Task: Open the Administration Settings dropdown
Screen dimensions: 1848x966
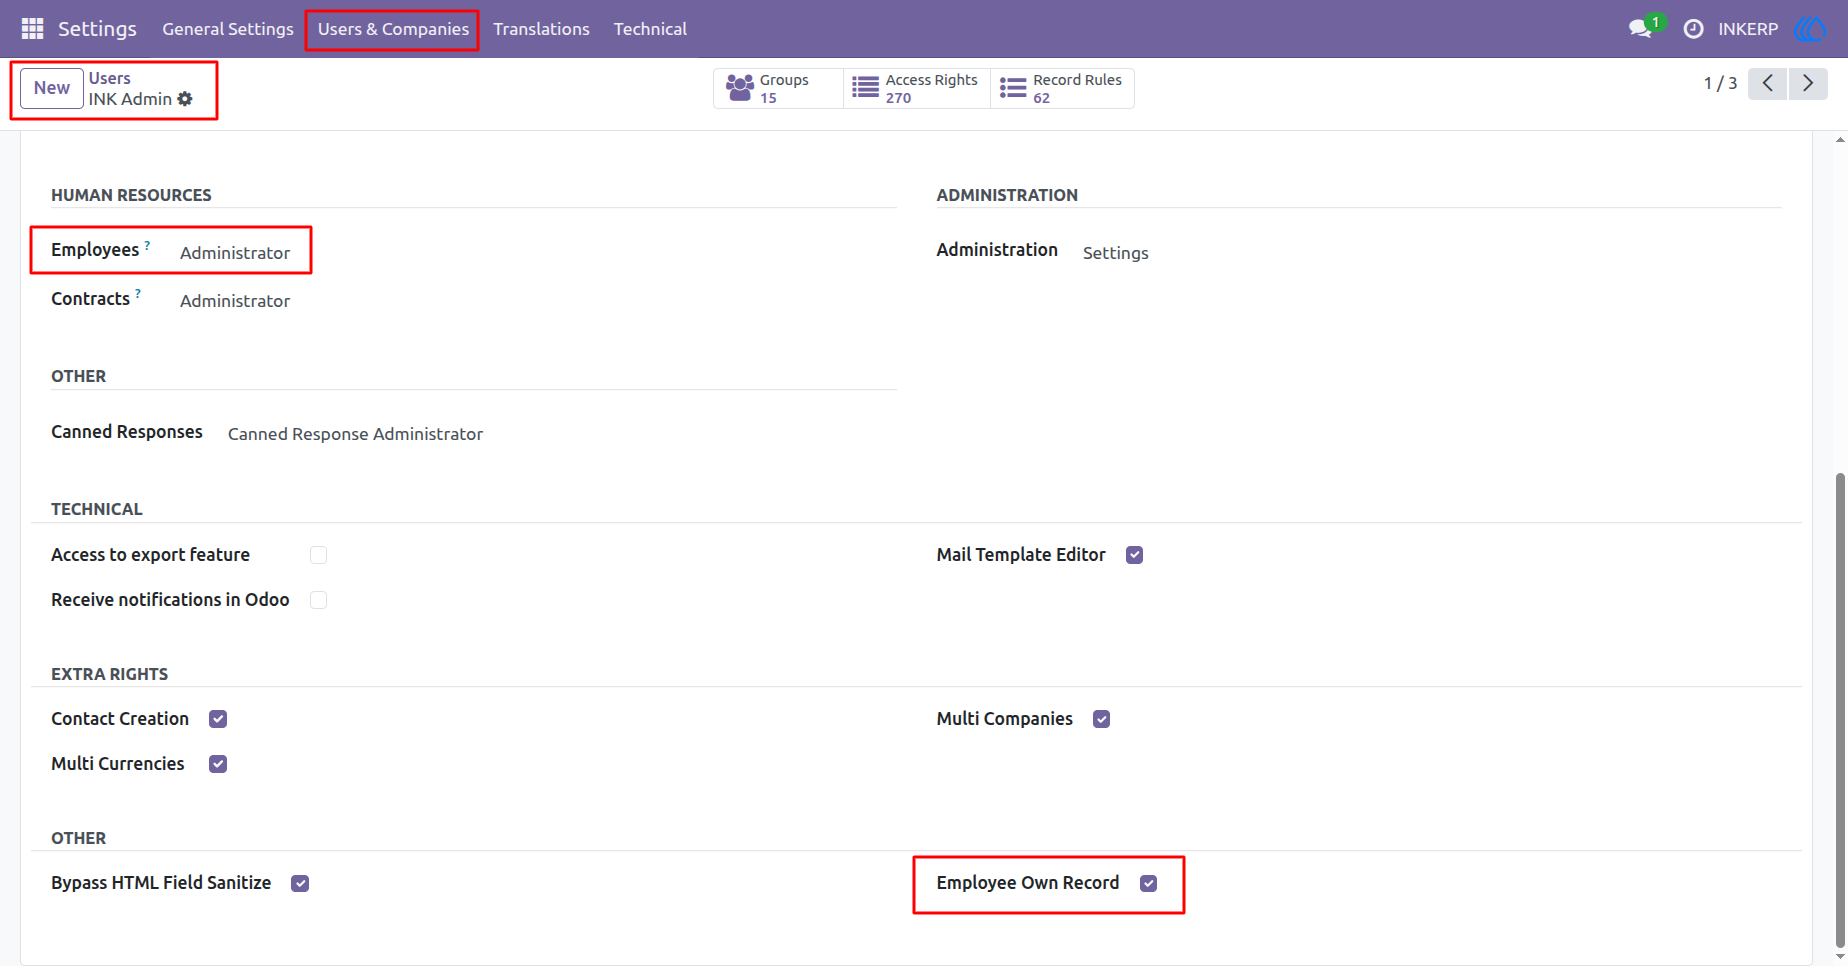Action: coord(1116,253)
